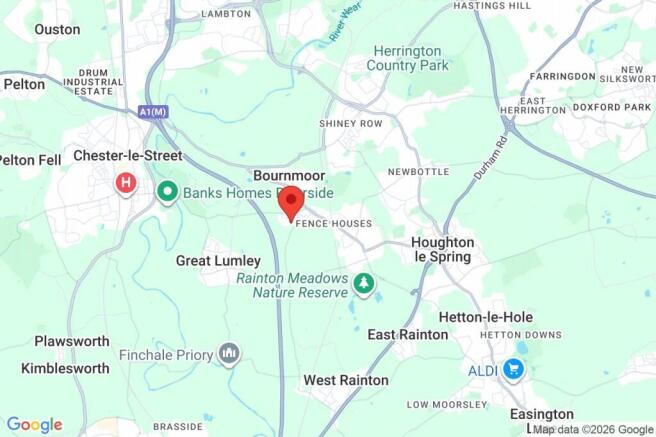Click the red location pin marker

click(291, 204)
